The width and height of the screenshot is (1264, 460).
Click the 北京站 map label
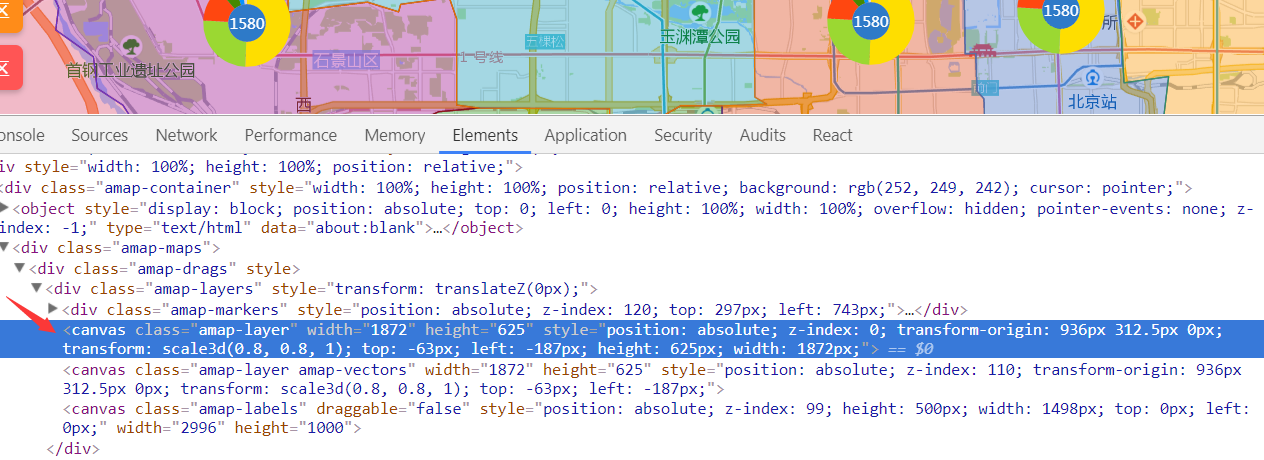(1092, 101)
